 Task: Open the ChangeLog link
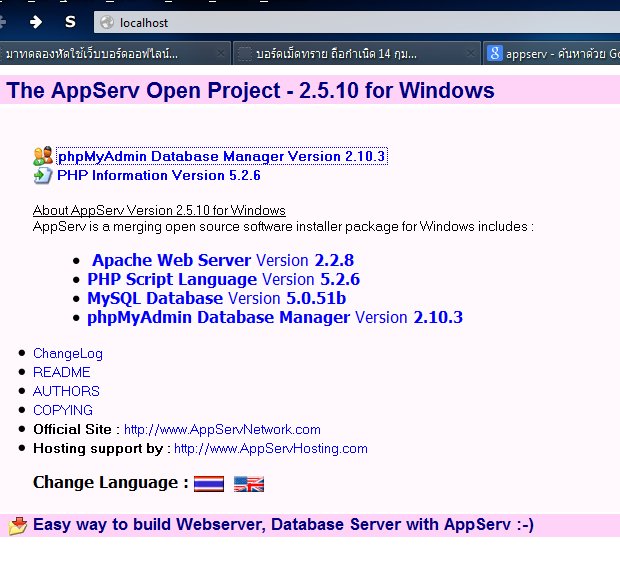(68, 353)
